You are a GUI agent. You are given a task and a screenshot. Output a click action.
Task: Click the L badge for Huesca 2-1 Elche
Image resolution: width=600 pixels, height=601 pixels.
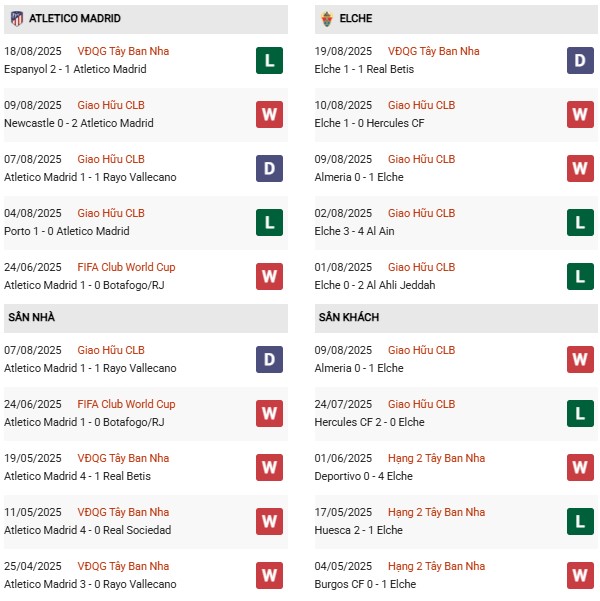pos(580,521)
